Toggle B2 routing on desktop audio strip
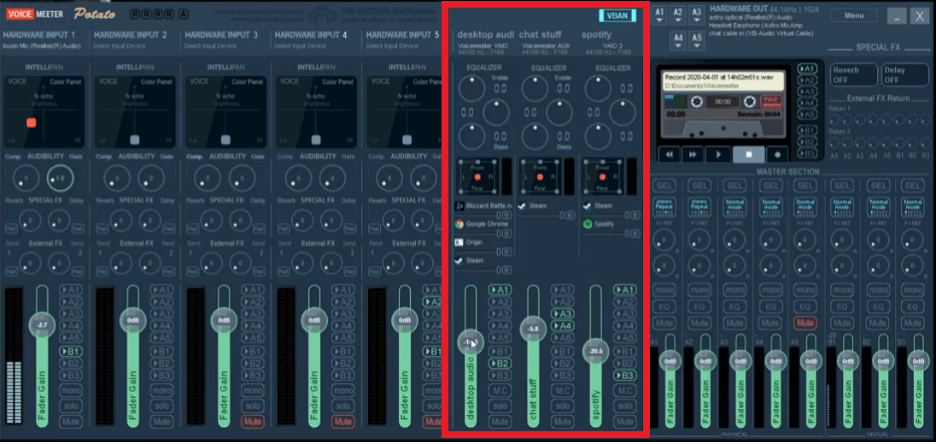This screenshot has height=444, width=936. pyautogui.click(x=500, y=363)
